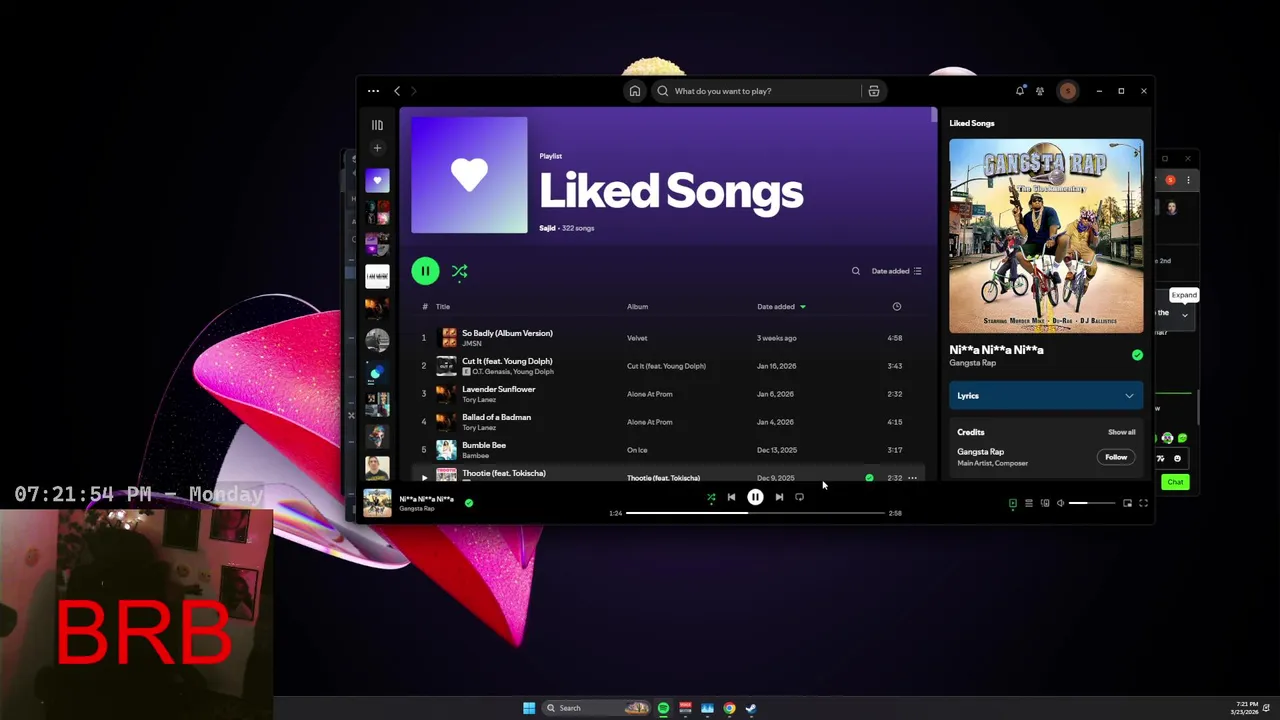Toggle the liked checkmark in the Now Playing panel

1137,355
